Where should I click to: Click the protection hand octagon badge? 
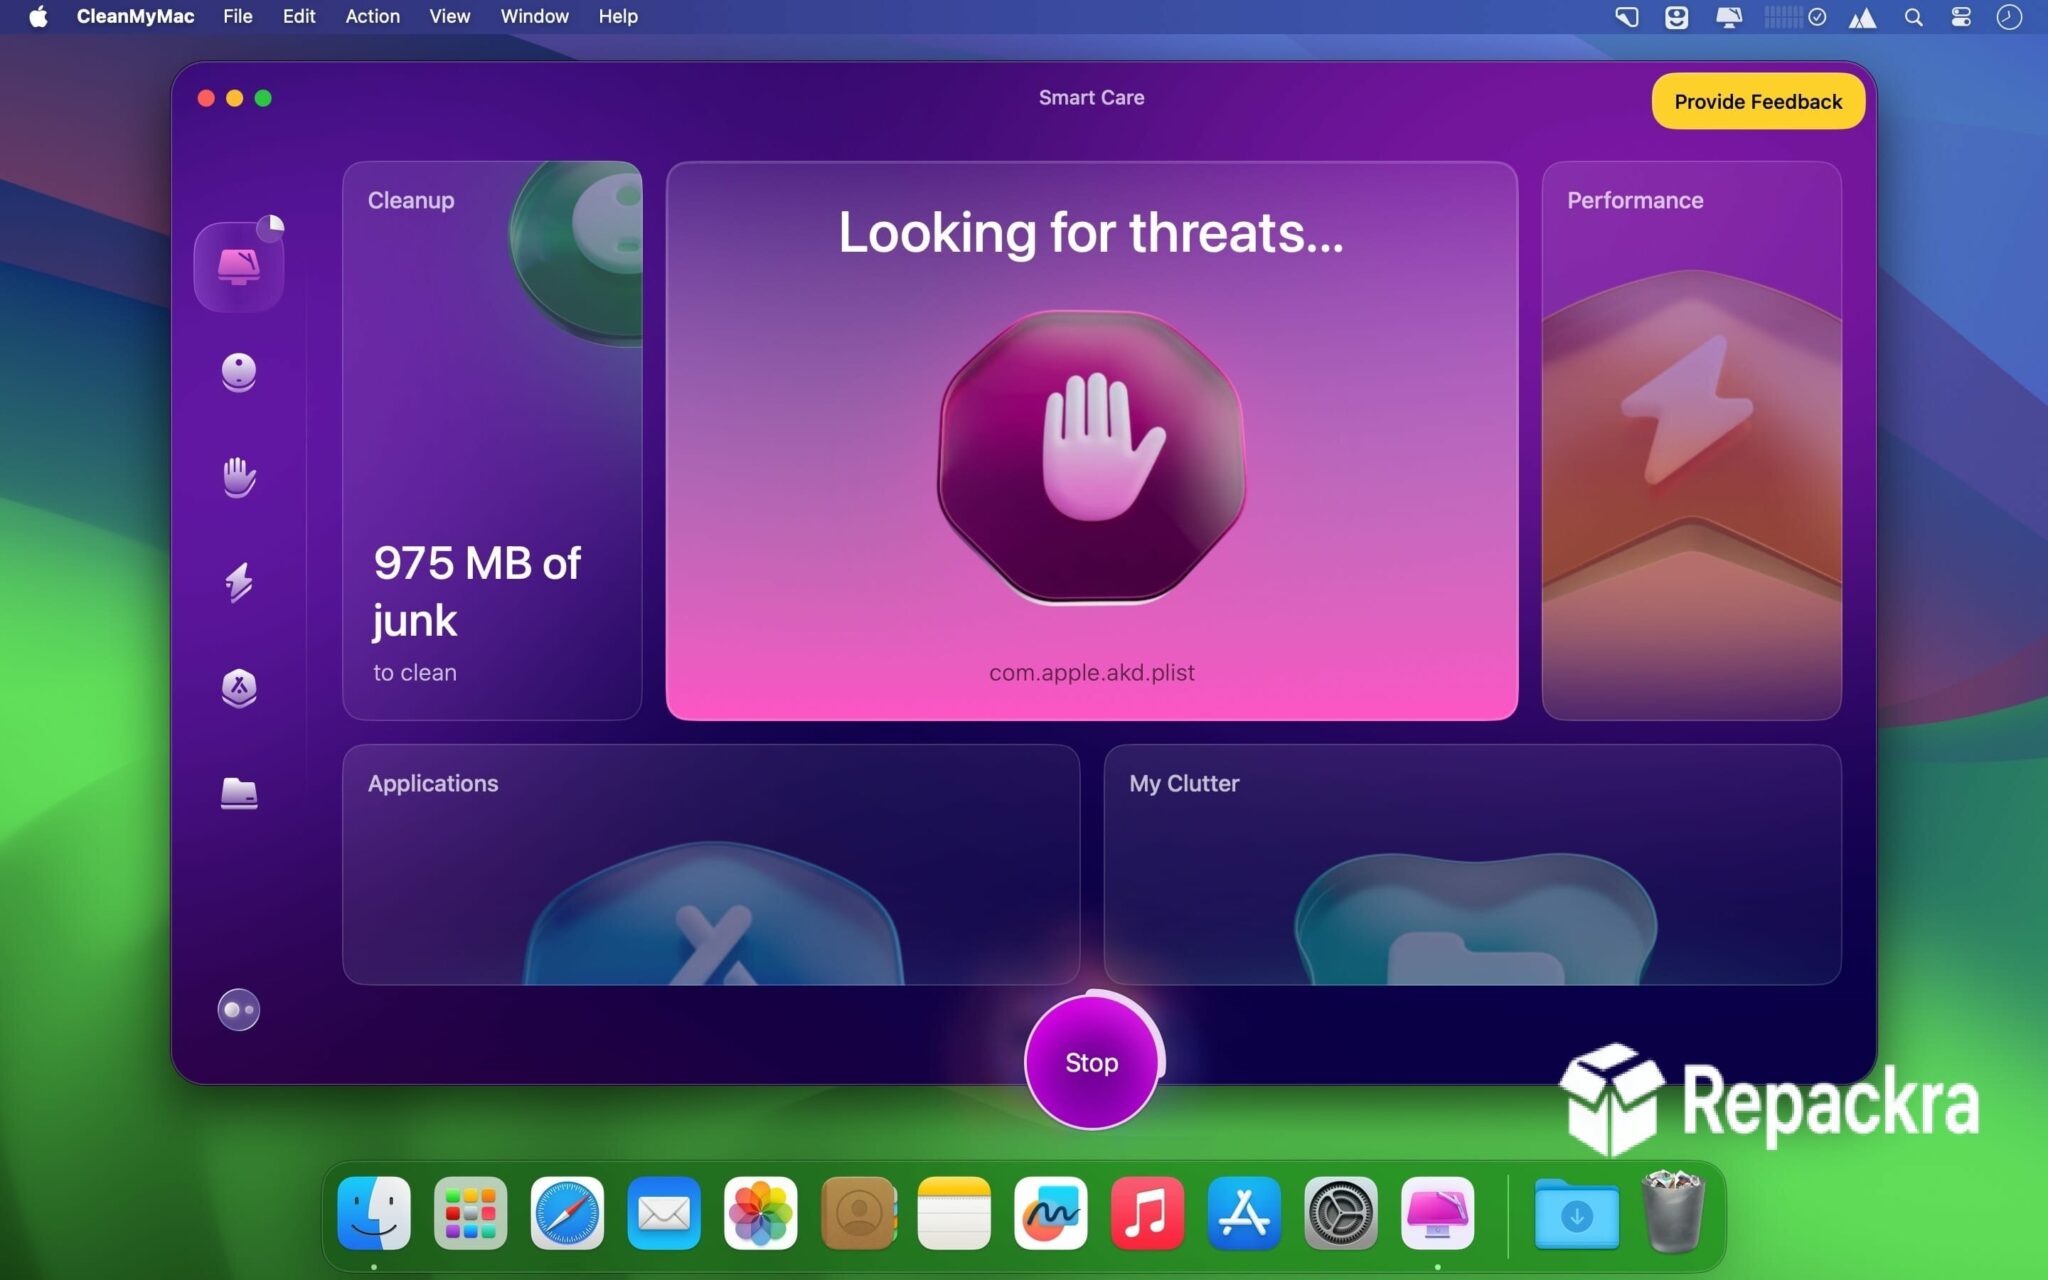click(x=1092, y=457)
